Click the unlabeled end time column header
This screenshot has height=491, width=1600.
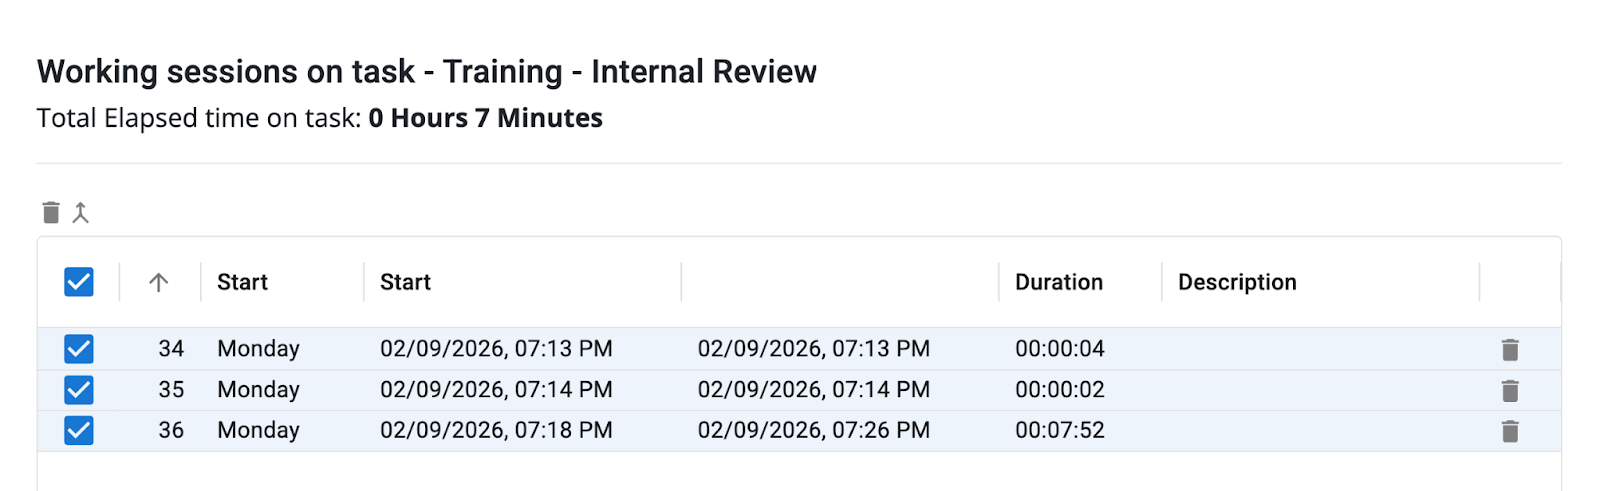pos(838,282)
